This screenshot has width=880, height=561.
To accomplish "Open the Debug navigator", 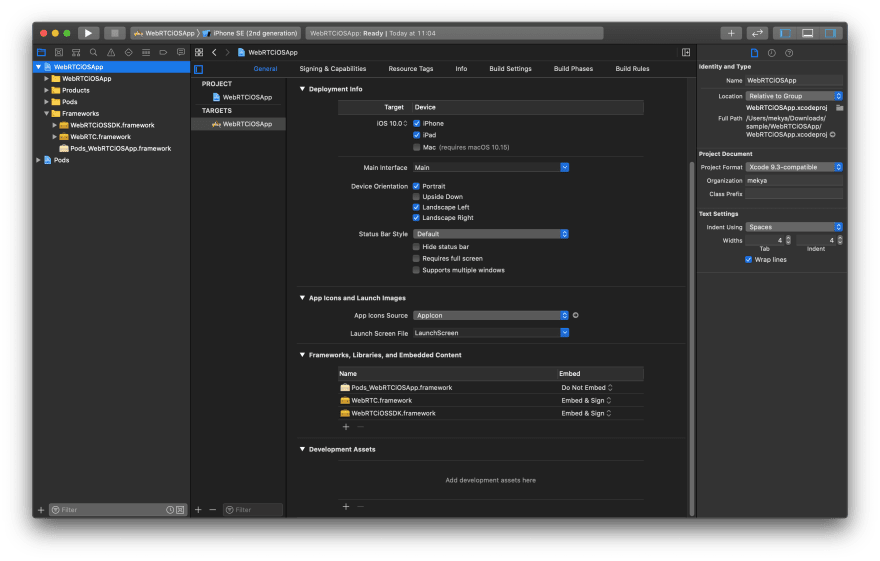I will click(x=146, y=52).
